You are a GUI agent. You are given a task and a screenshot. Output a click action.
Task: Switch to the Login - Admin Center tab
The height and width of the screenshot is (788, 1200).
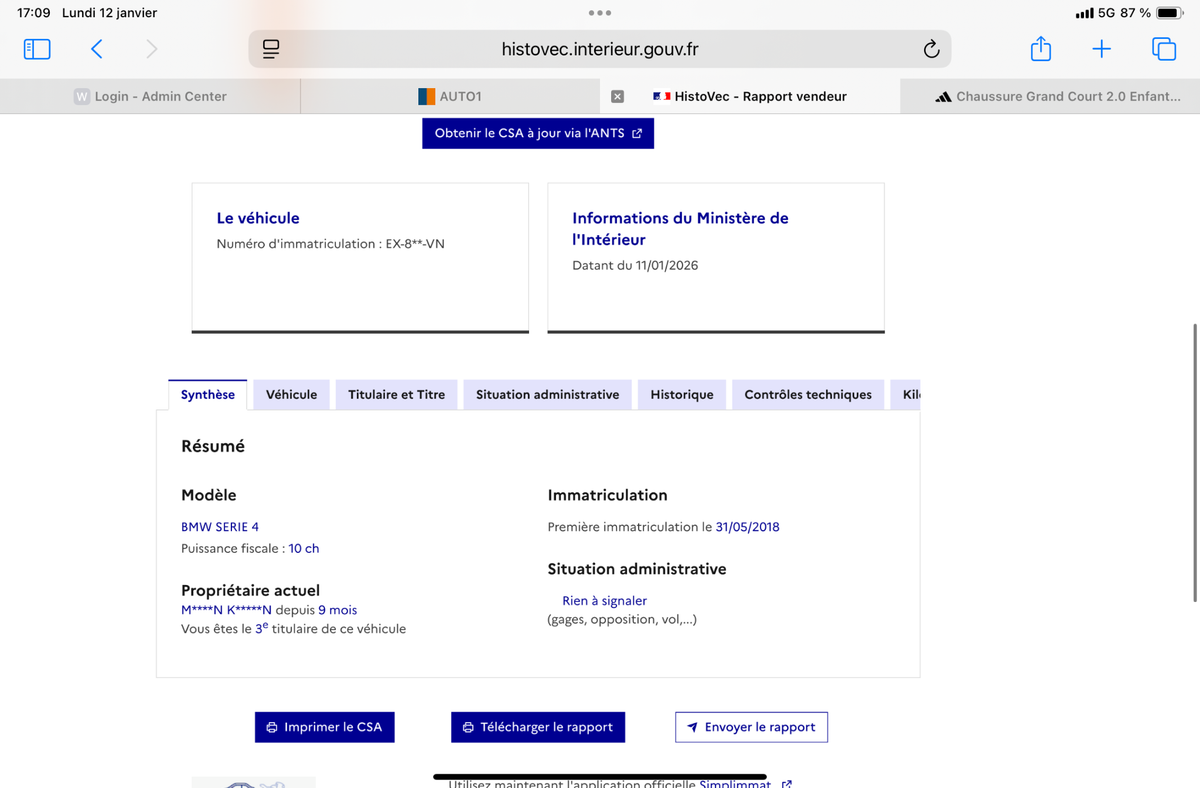150,96
